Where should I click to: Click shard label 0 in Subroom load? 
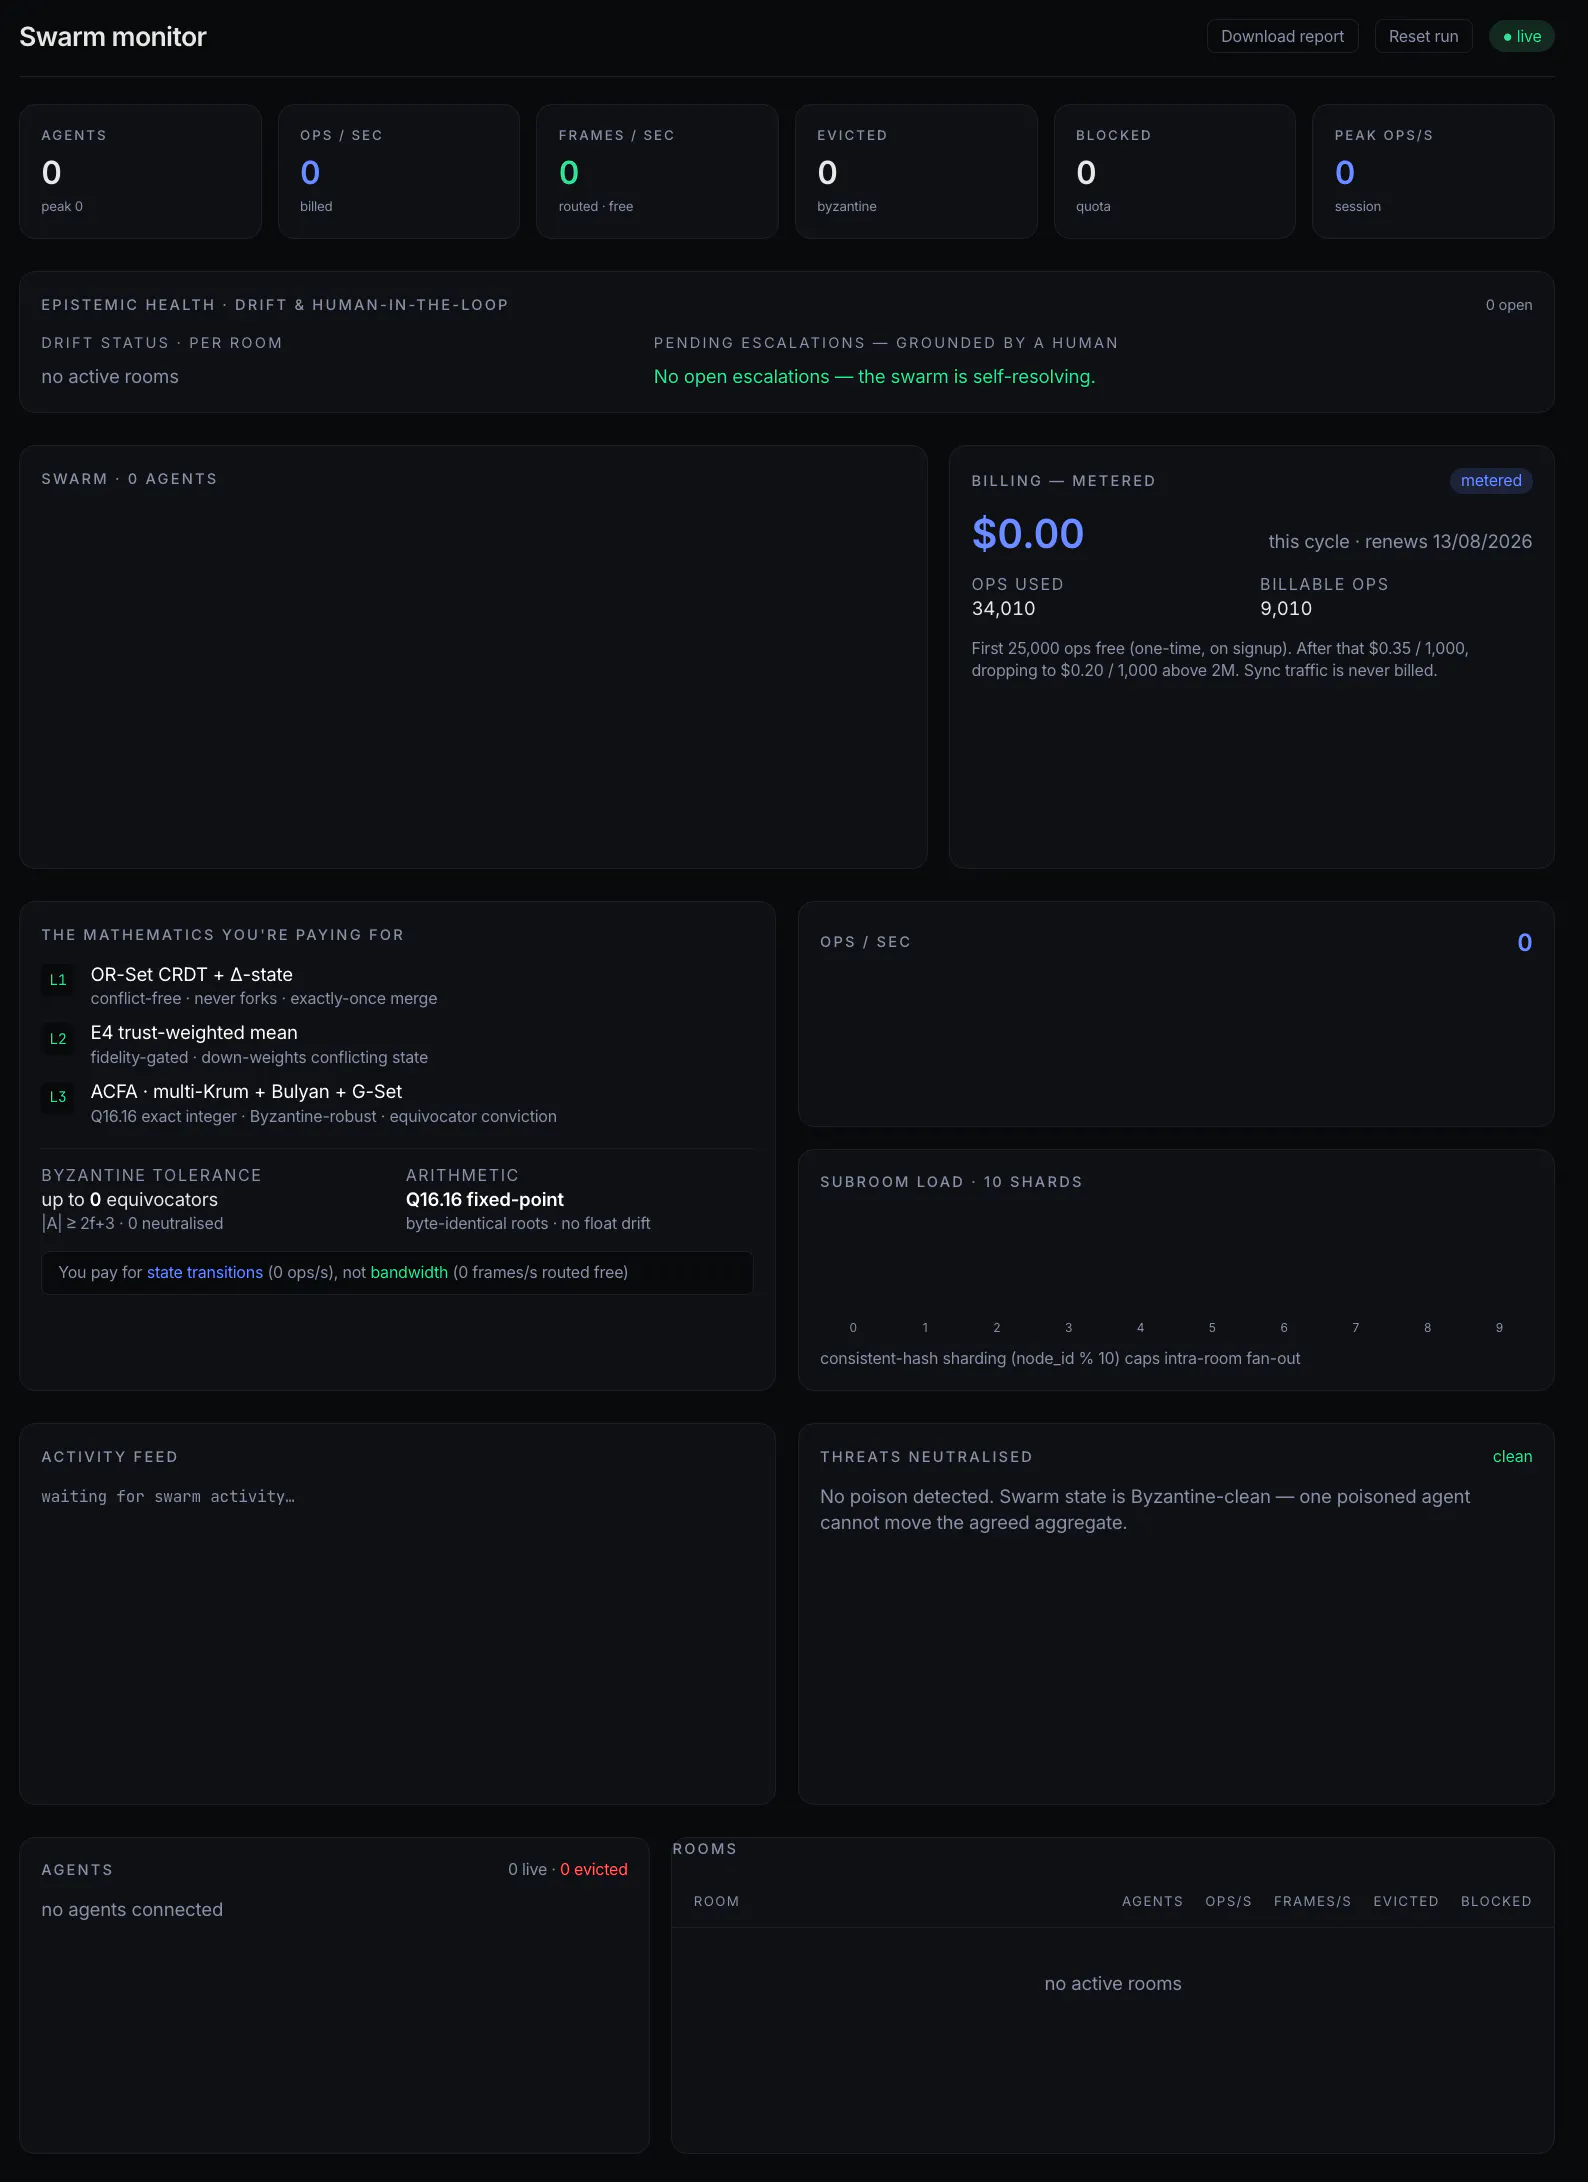click(x=853, y=1328)
